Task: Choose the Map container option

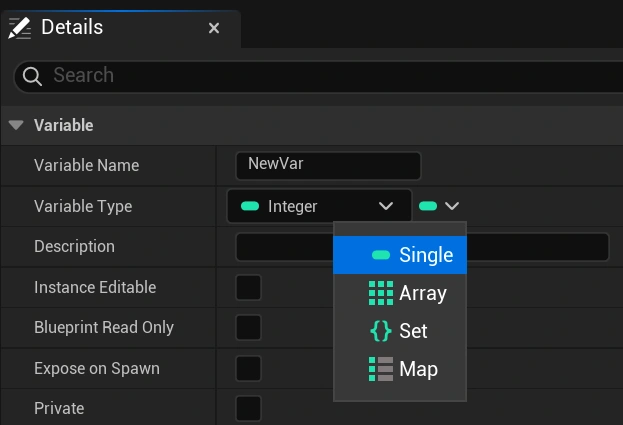Action: click(400, 369)
